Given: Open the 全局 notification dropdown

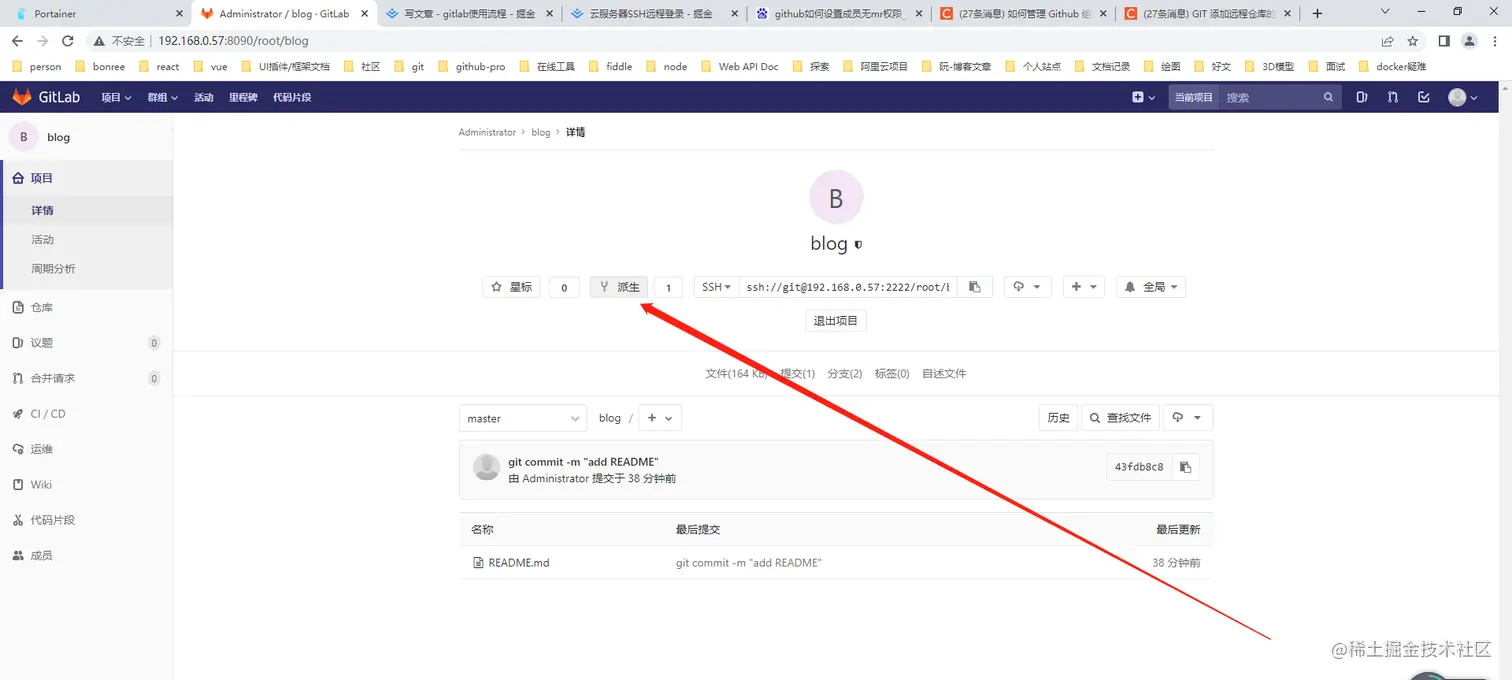Looking at the screenshot, I should click(1151, 287).
